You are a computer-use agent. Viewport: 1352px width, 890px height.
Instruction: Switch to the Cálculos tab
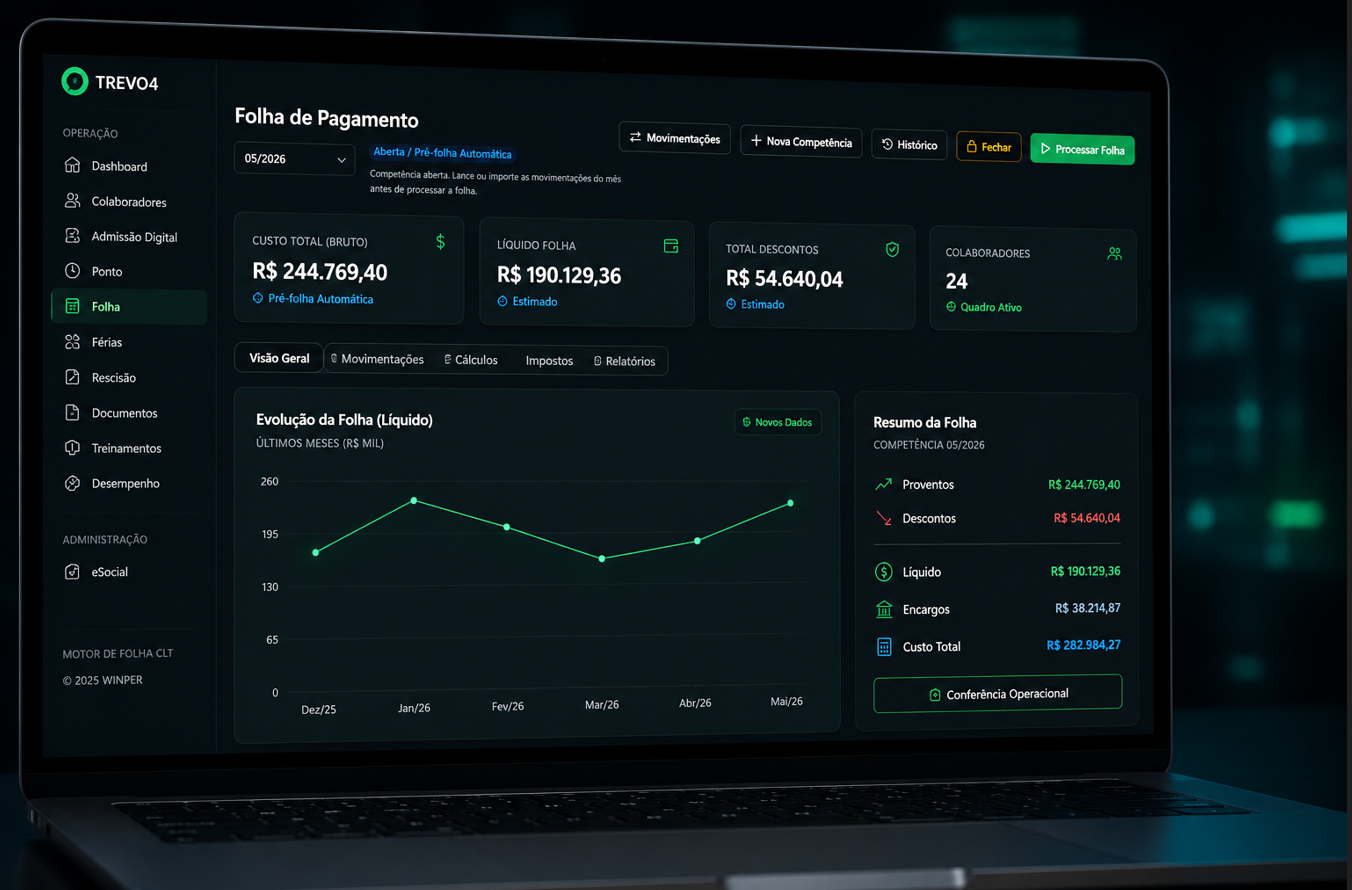pyautogui.click(x=470, y=360)
